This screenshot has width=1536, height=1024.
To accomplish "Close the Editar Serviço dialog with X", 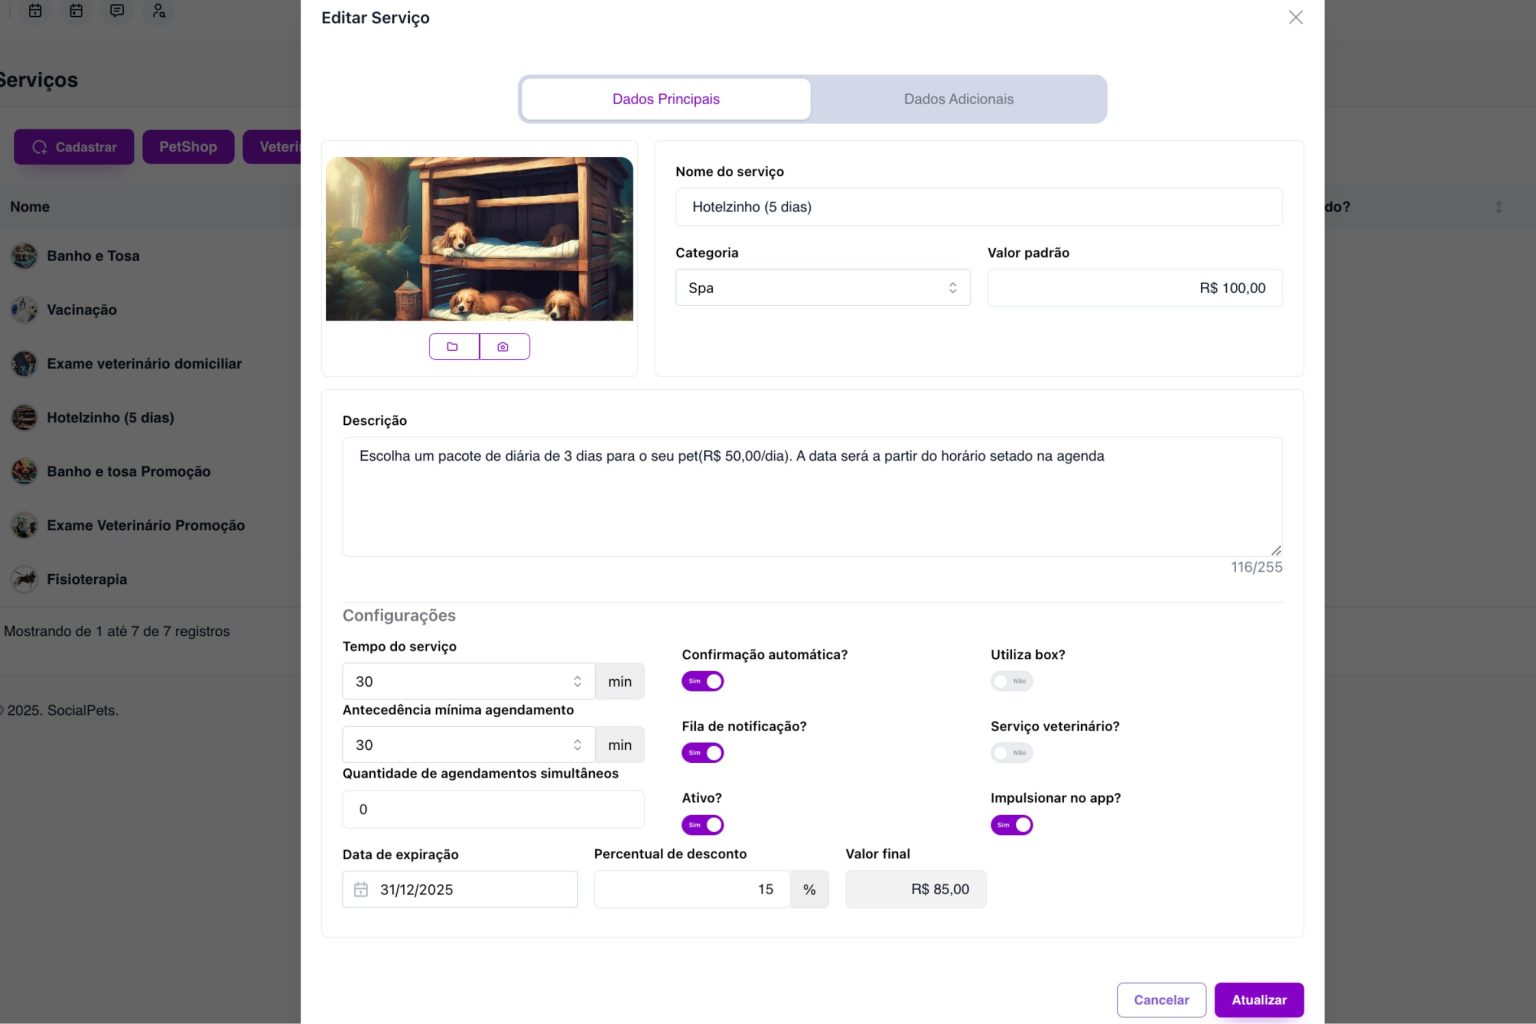I will point(1295,18).
